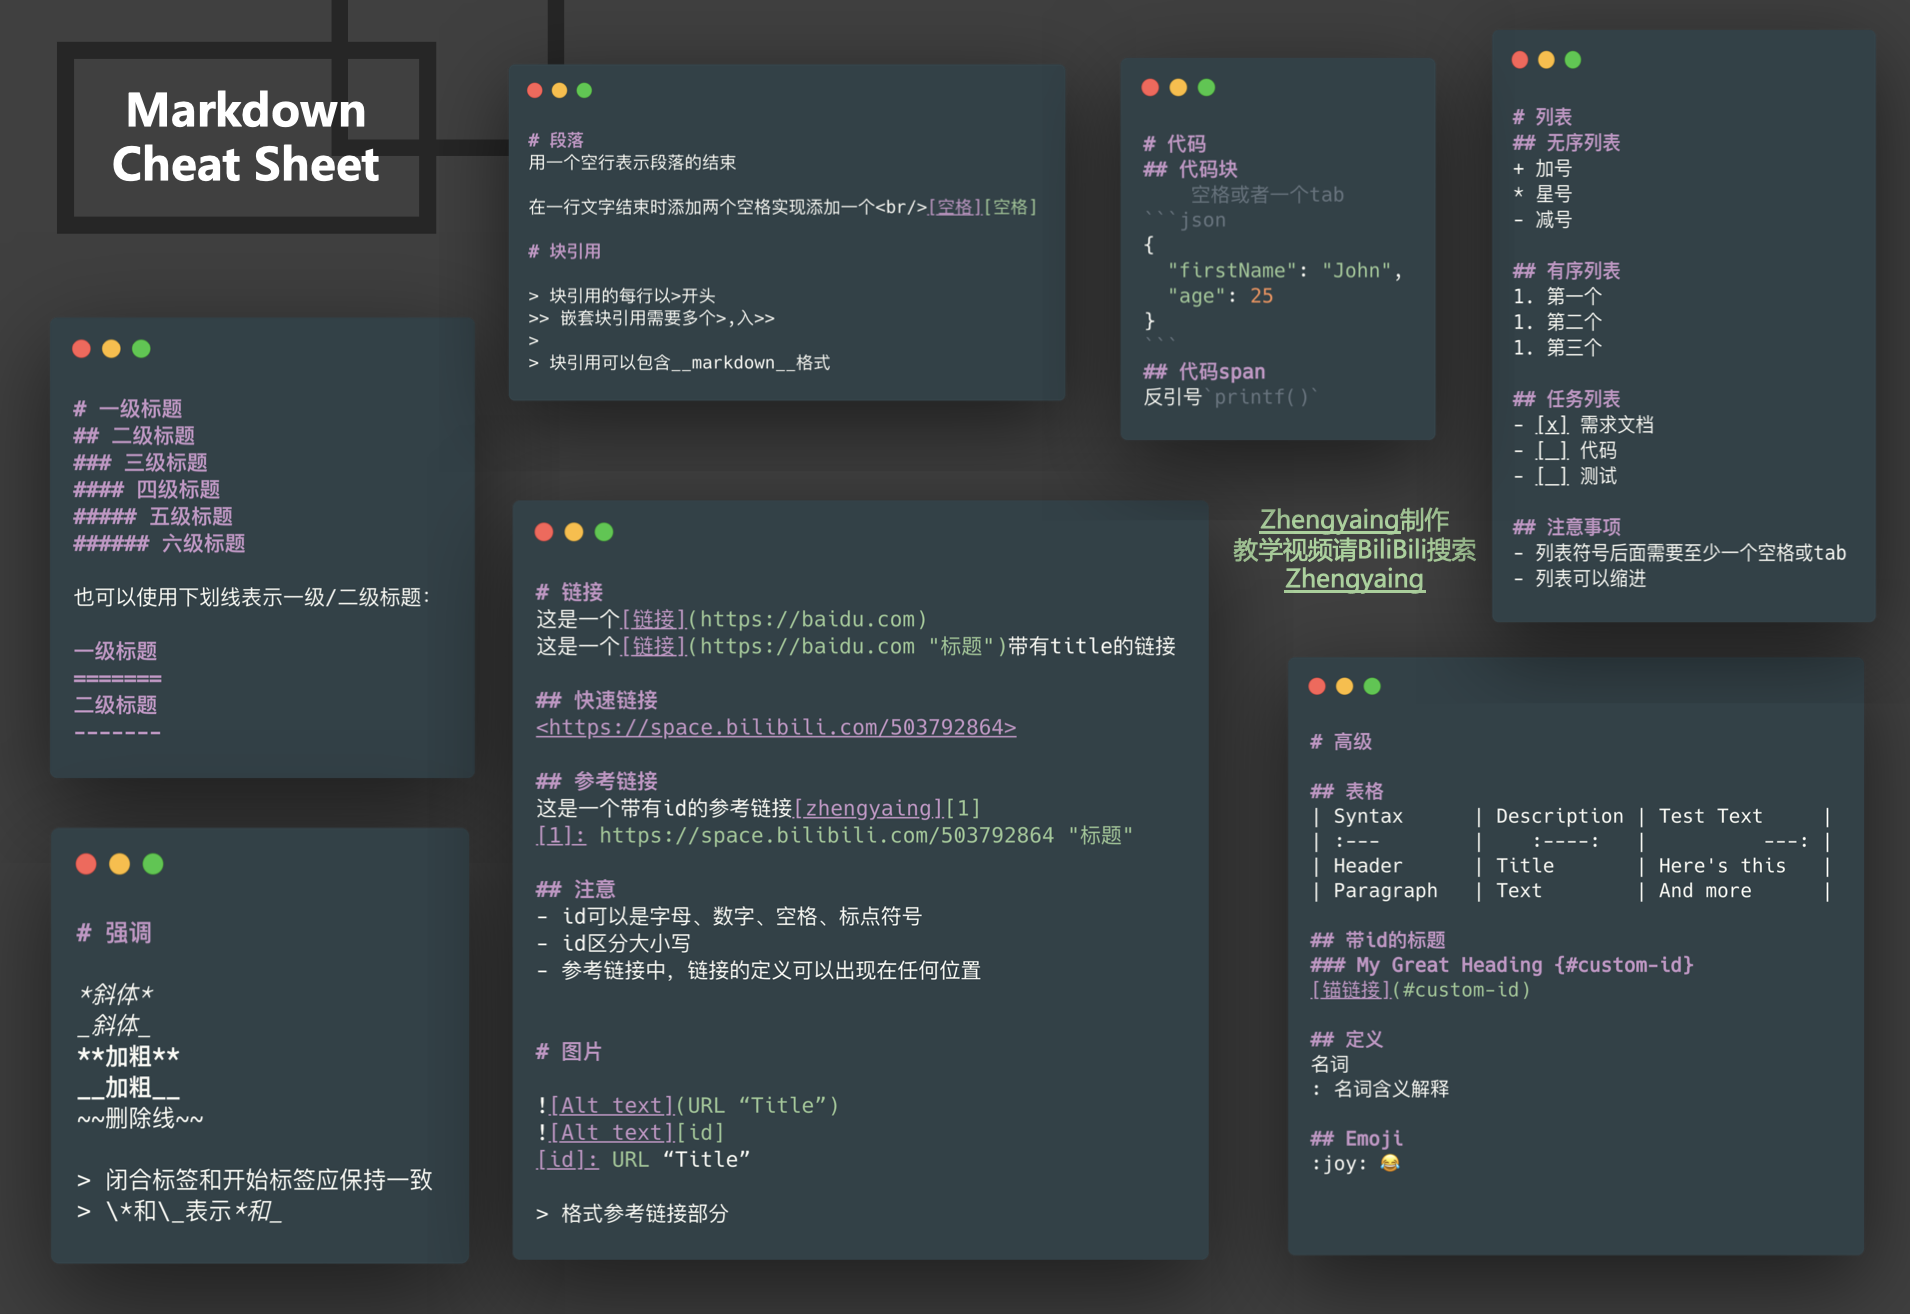Viewport: 1910px width, 1314px height.
Task: Select the '###### 六级标题' heading line
Action: [x=159, y=544]
